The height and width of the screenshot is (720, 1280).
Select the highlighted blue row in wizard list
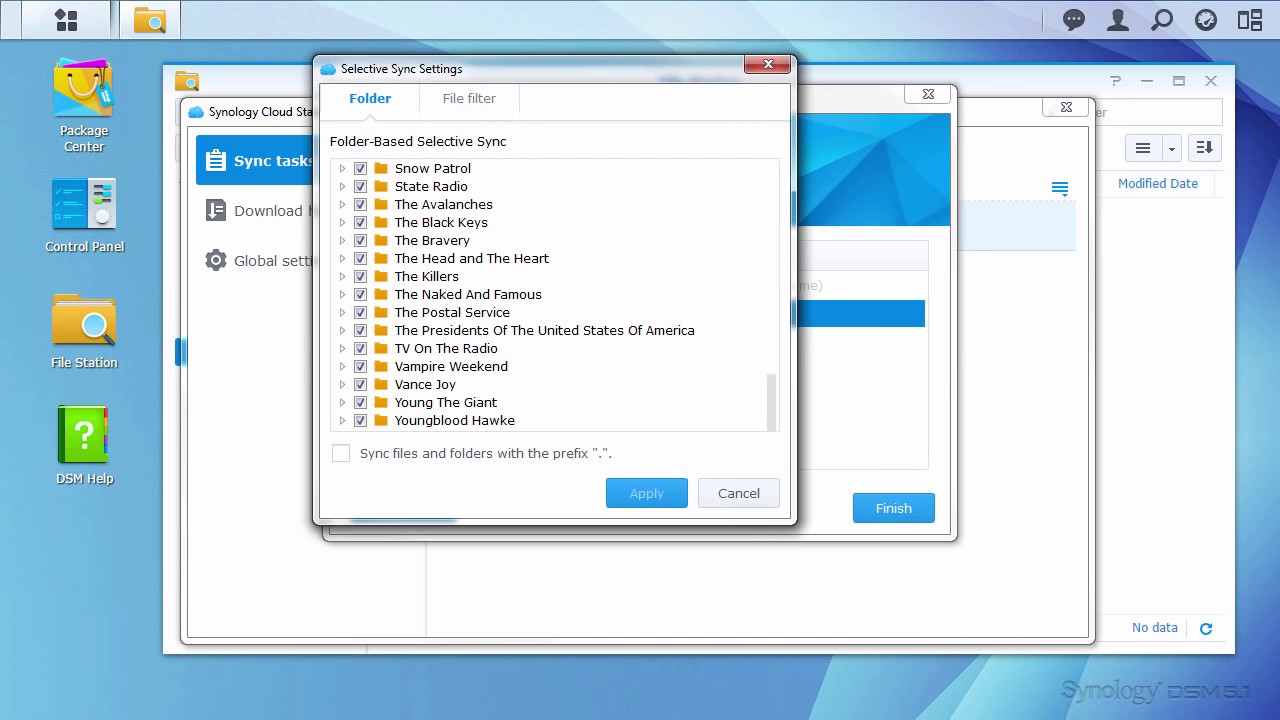(861, 313)
